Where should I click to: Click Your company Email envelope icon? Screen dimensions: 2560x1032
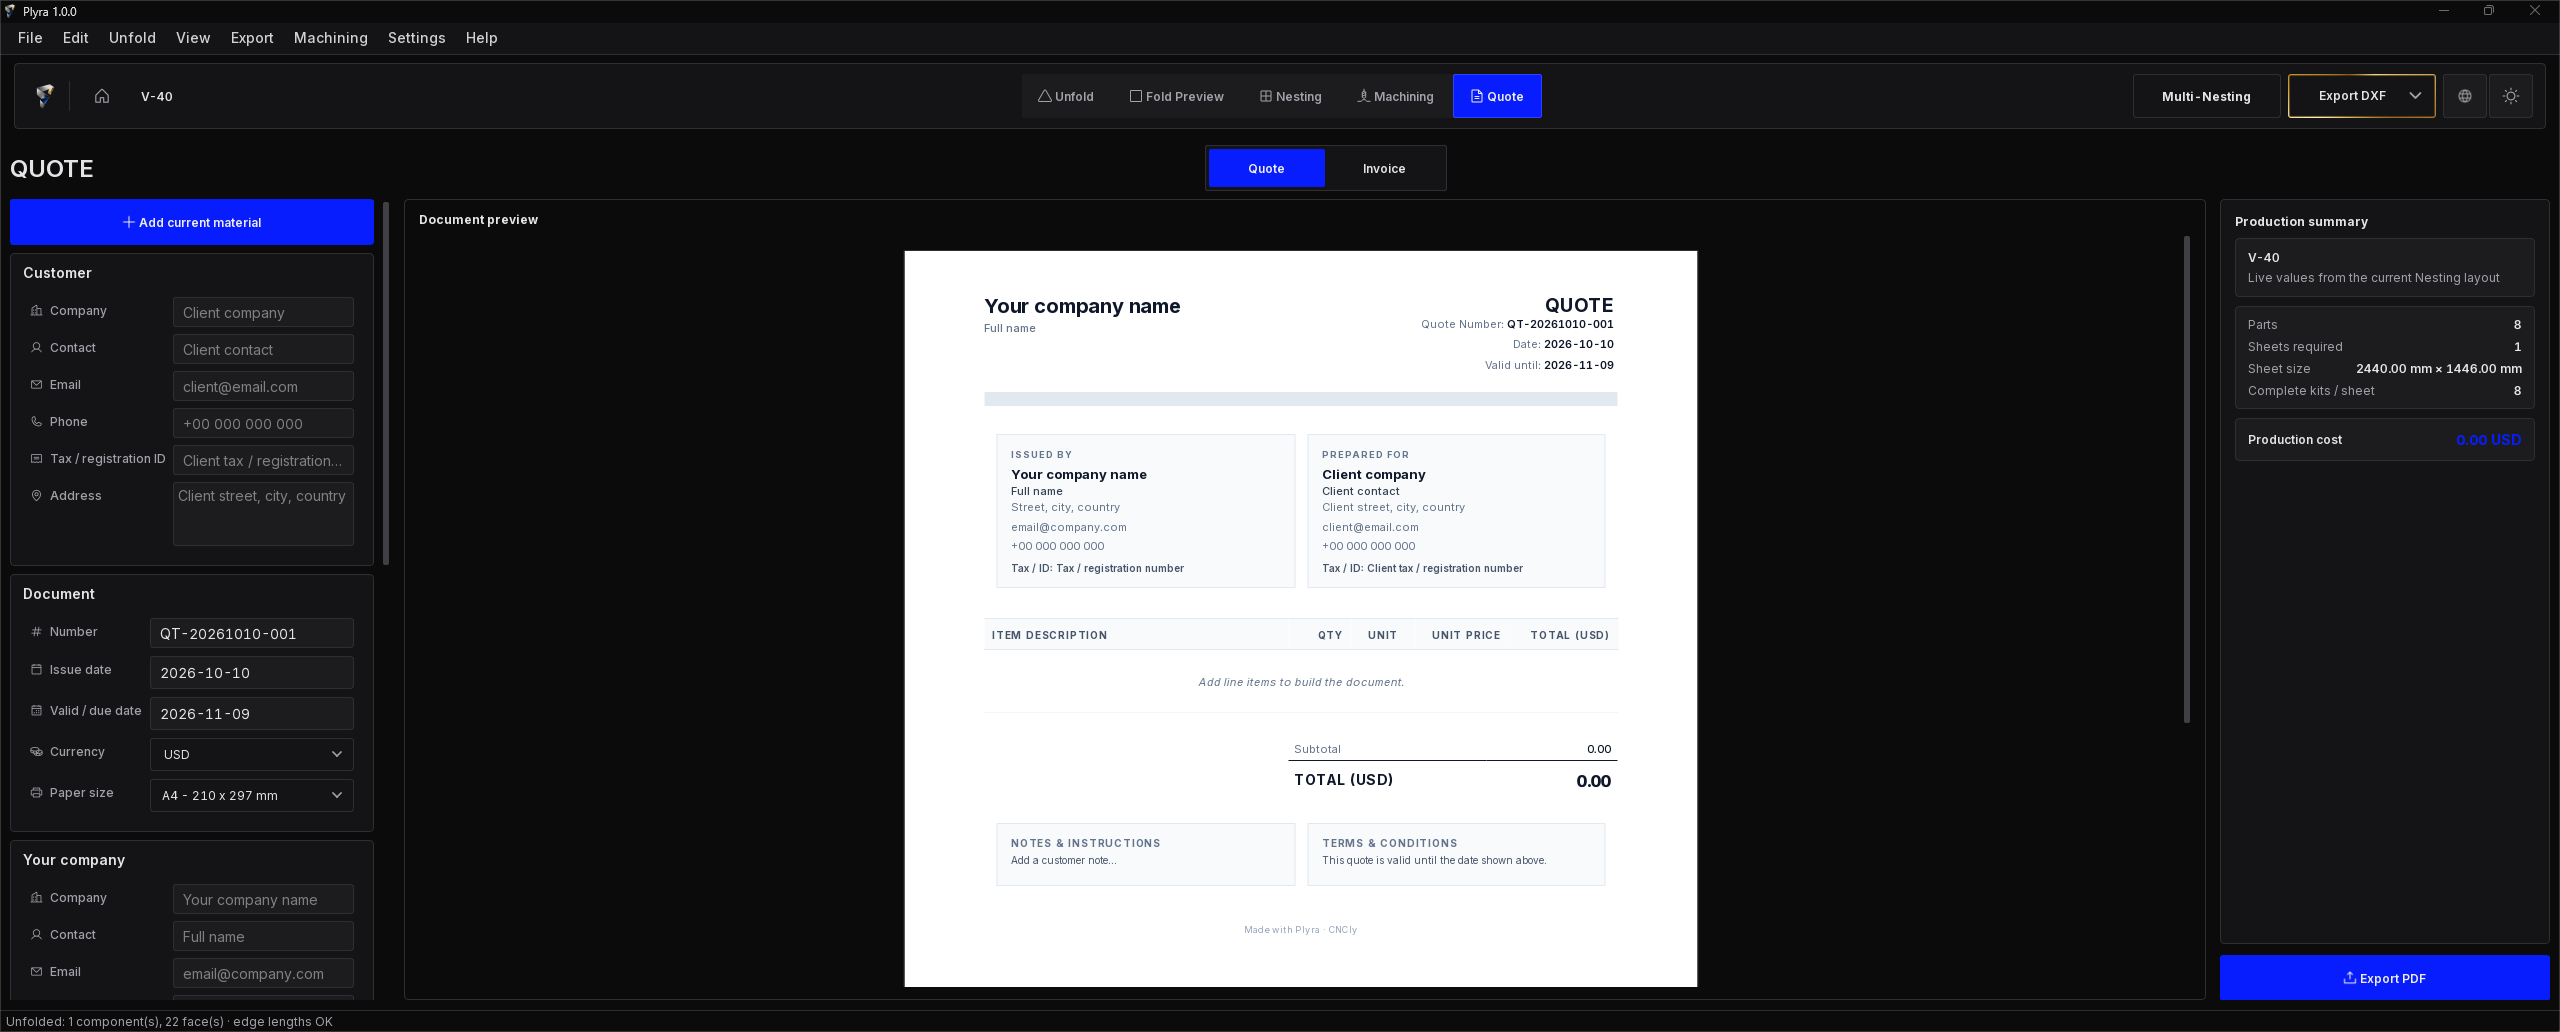click(x=37, y=972)
